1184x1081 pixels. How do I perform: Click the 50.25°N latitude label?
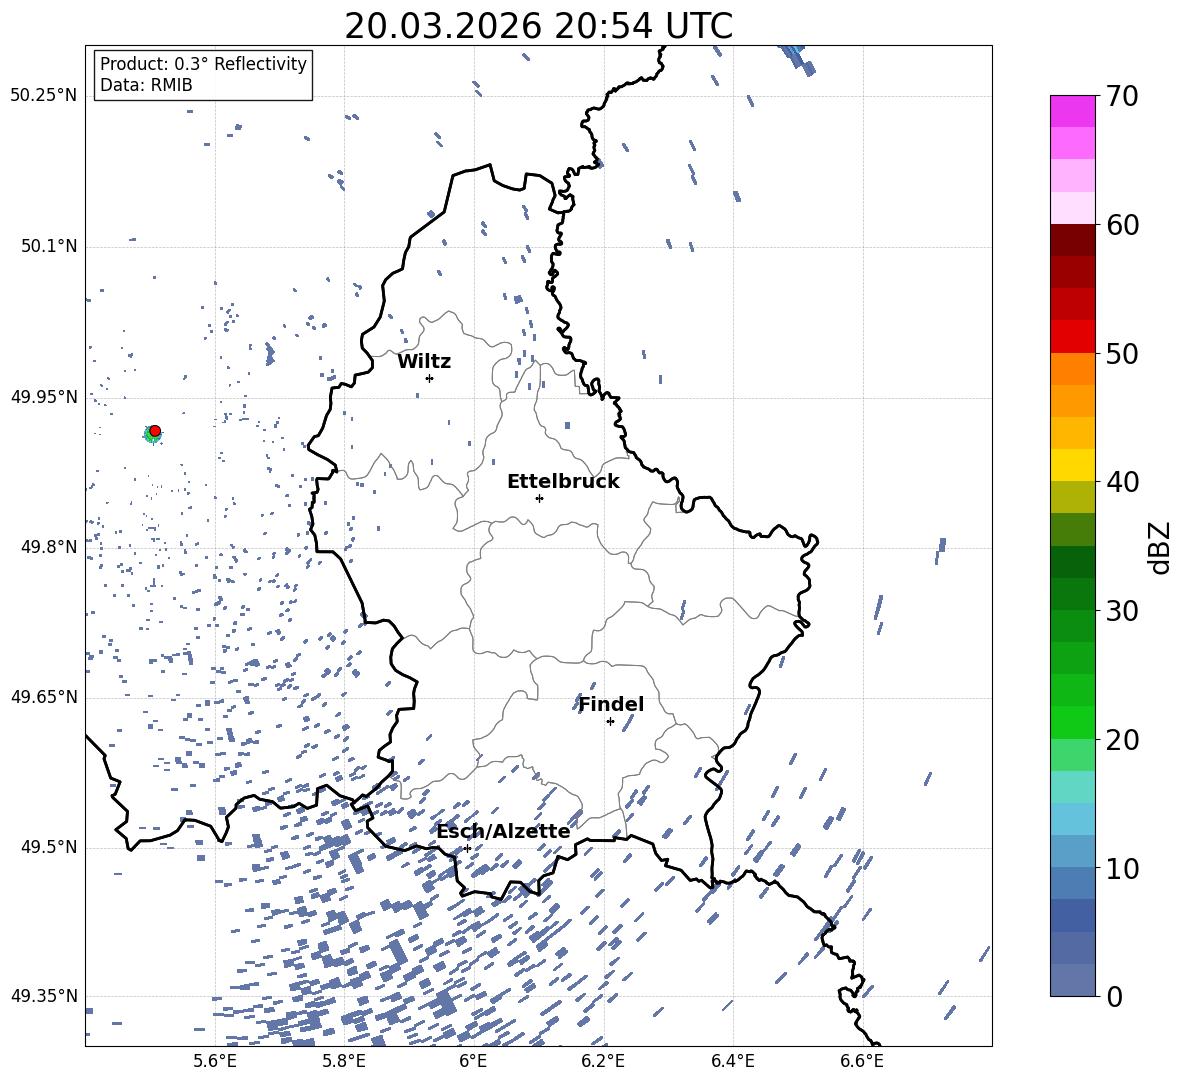pos(44,96)
